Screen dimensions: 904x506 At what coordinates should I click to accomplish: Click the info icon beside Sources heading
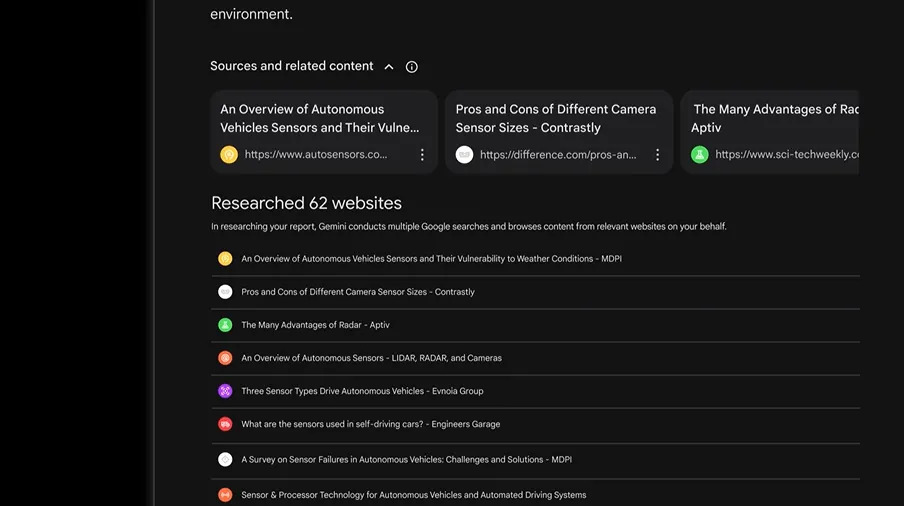click(412, 67)
